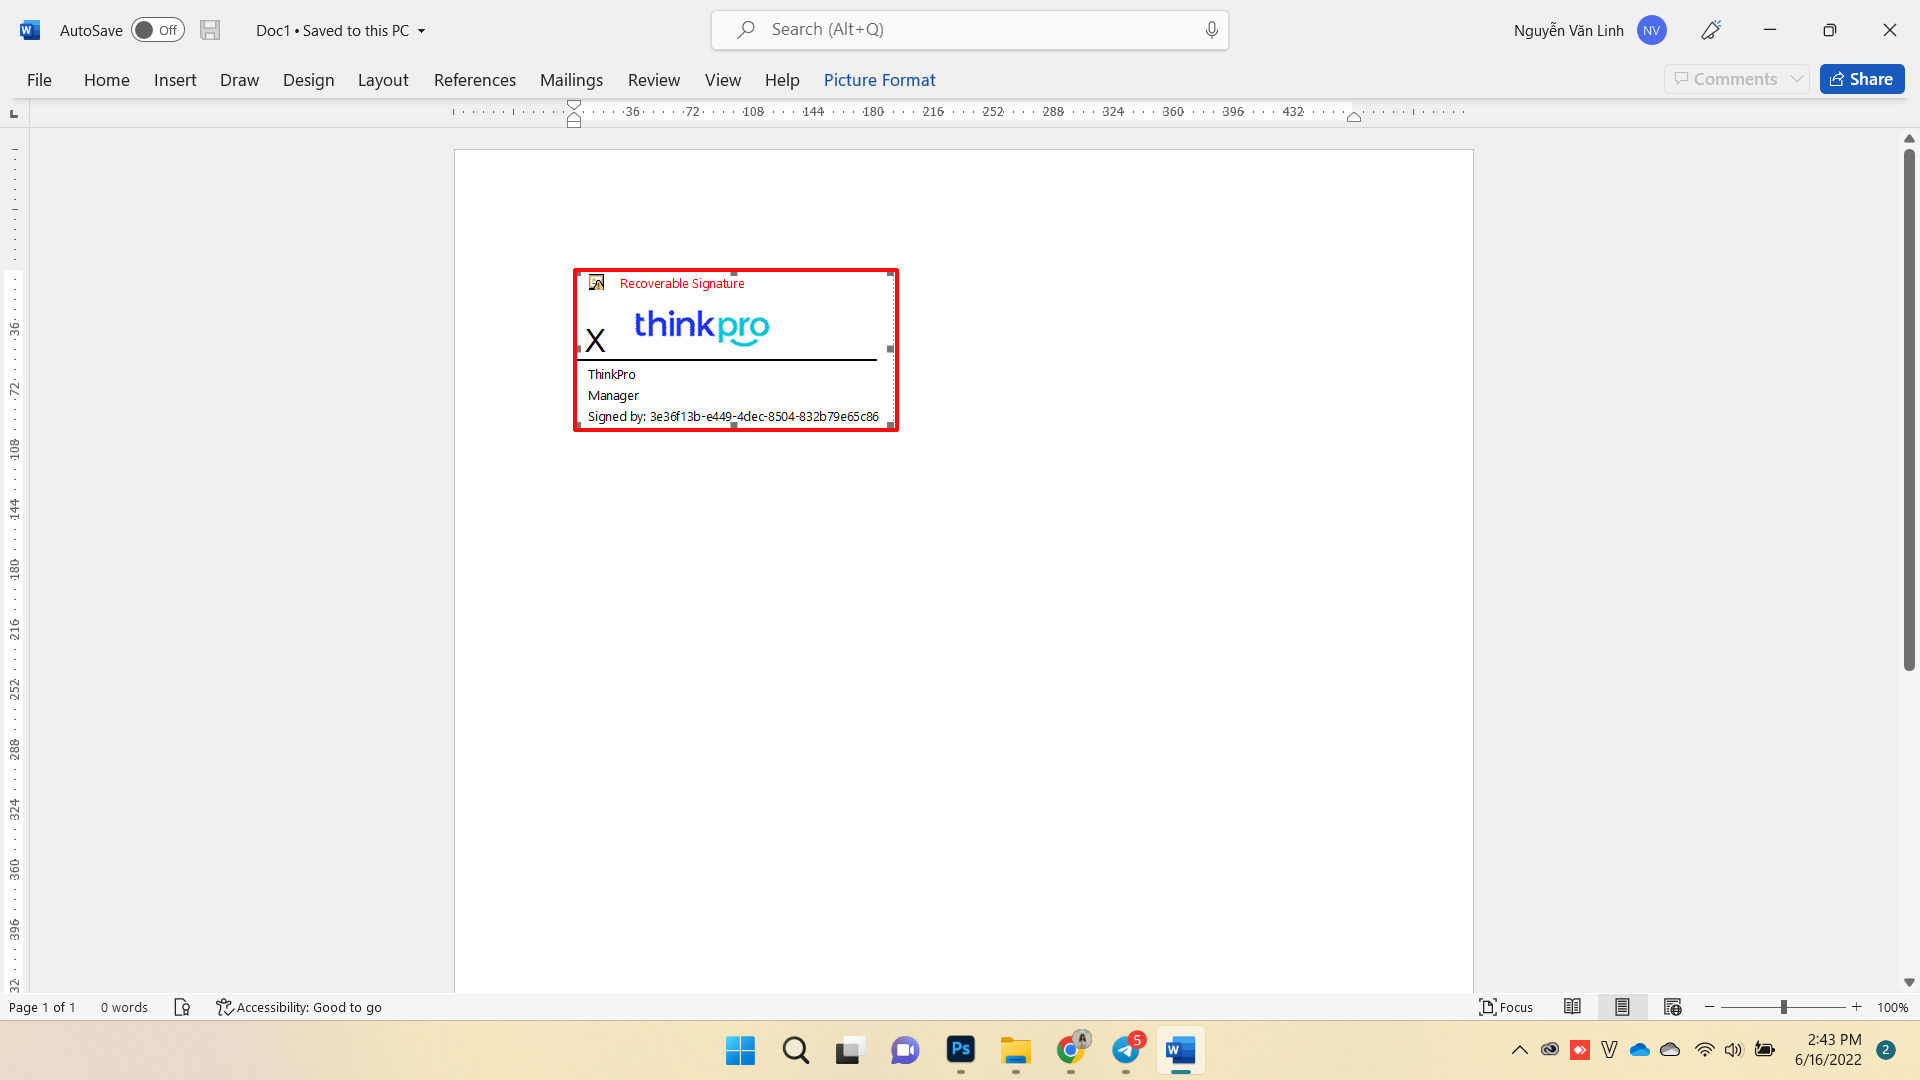This screenshot has width=1920, height=1080.
Task: Click the zoom in plus button
Action: (1856, 1007)
